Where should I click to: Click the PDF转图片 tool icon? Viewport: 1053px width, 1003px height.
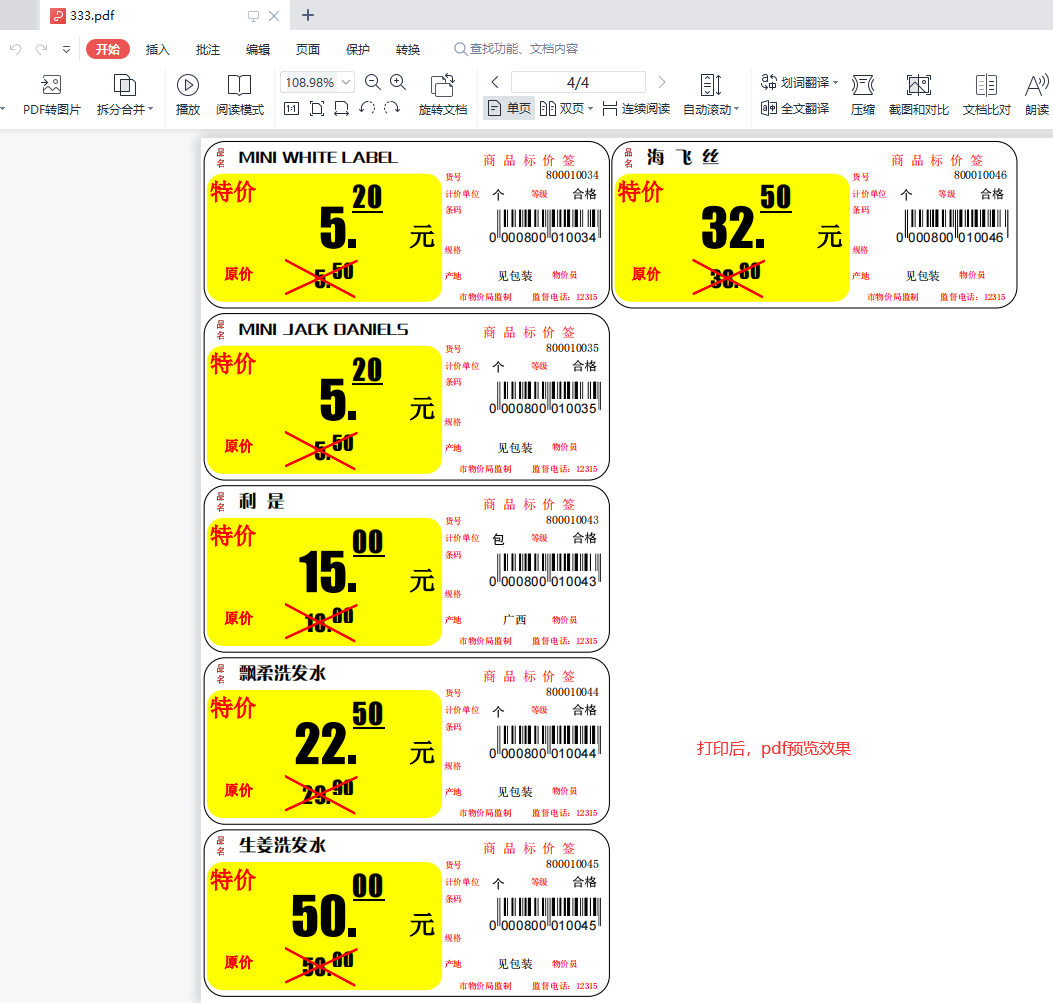click(x=51, y=85)
